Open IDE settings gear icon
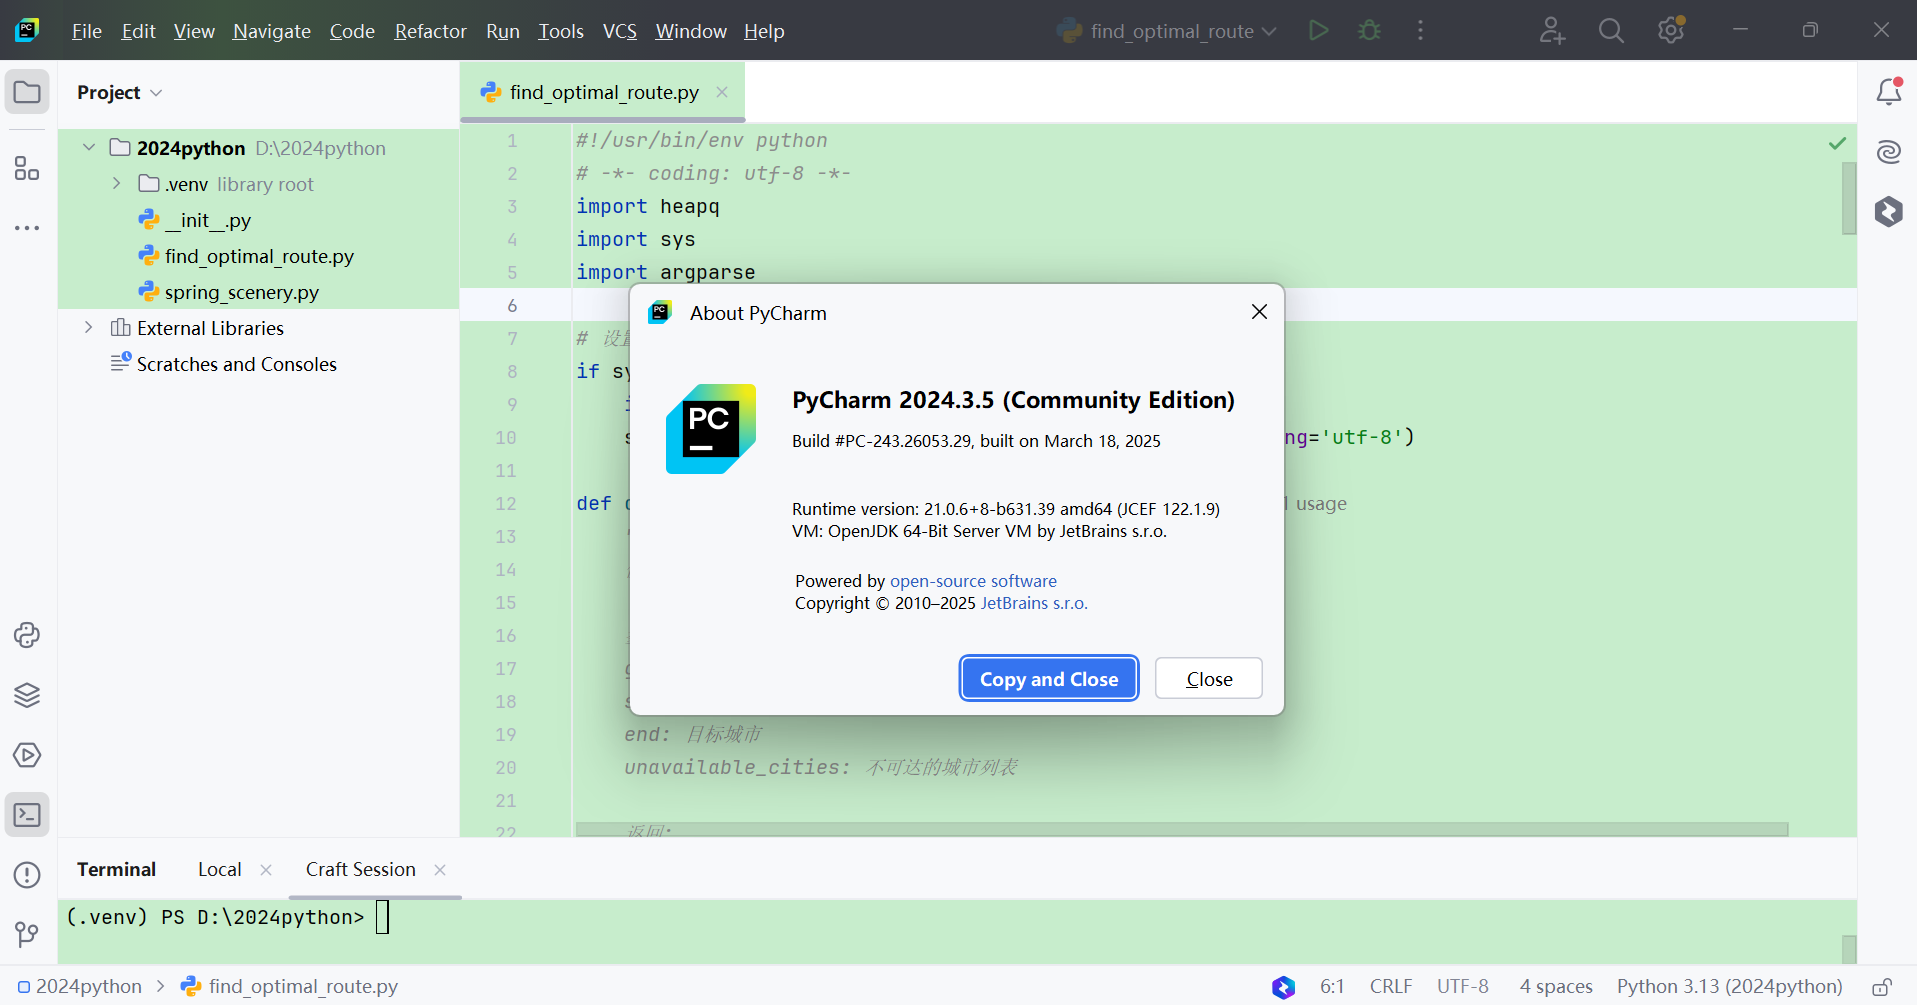Image resolution: width=1917 pixels, height=1005 pixels. (1671, 31)
